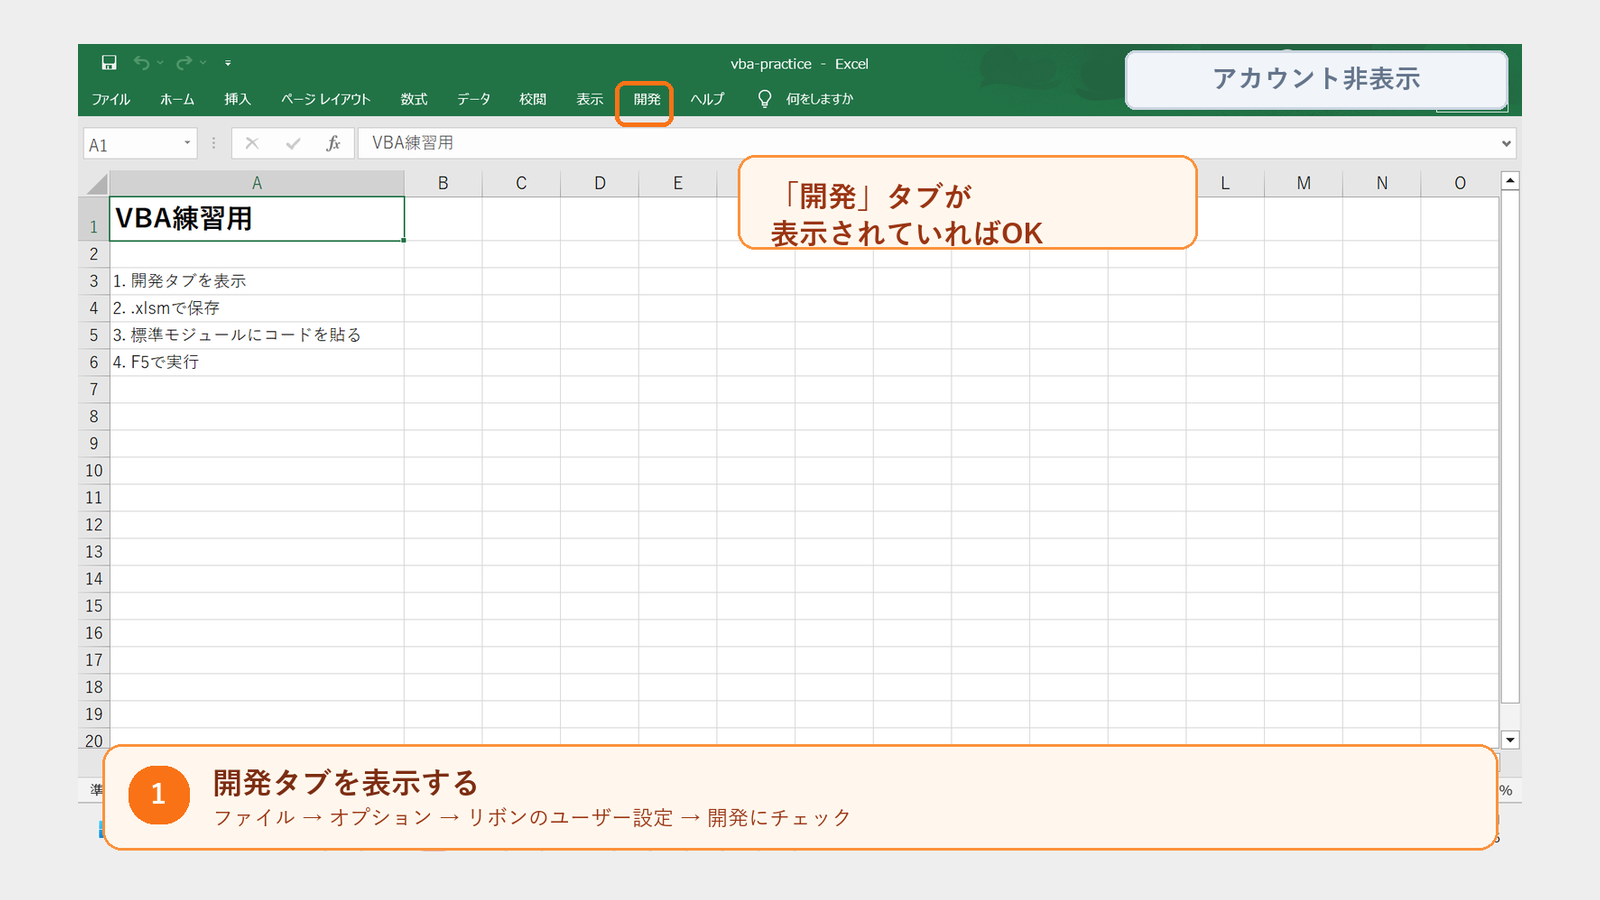Click vertical scrollbar down arrow

click(1510, 740)
